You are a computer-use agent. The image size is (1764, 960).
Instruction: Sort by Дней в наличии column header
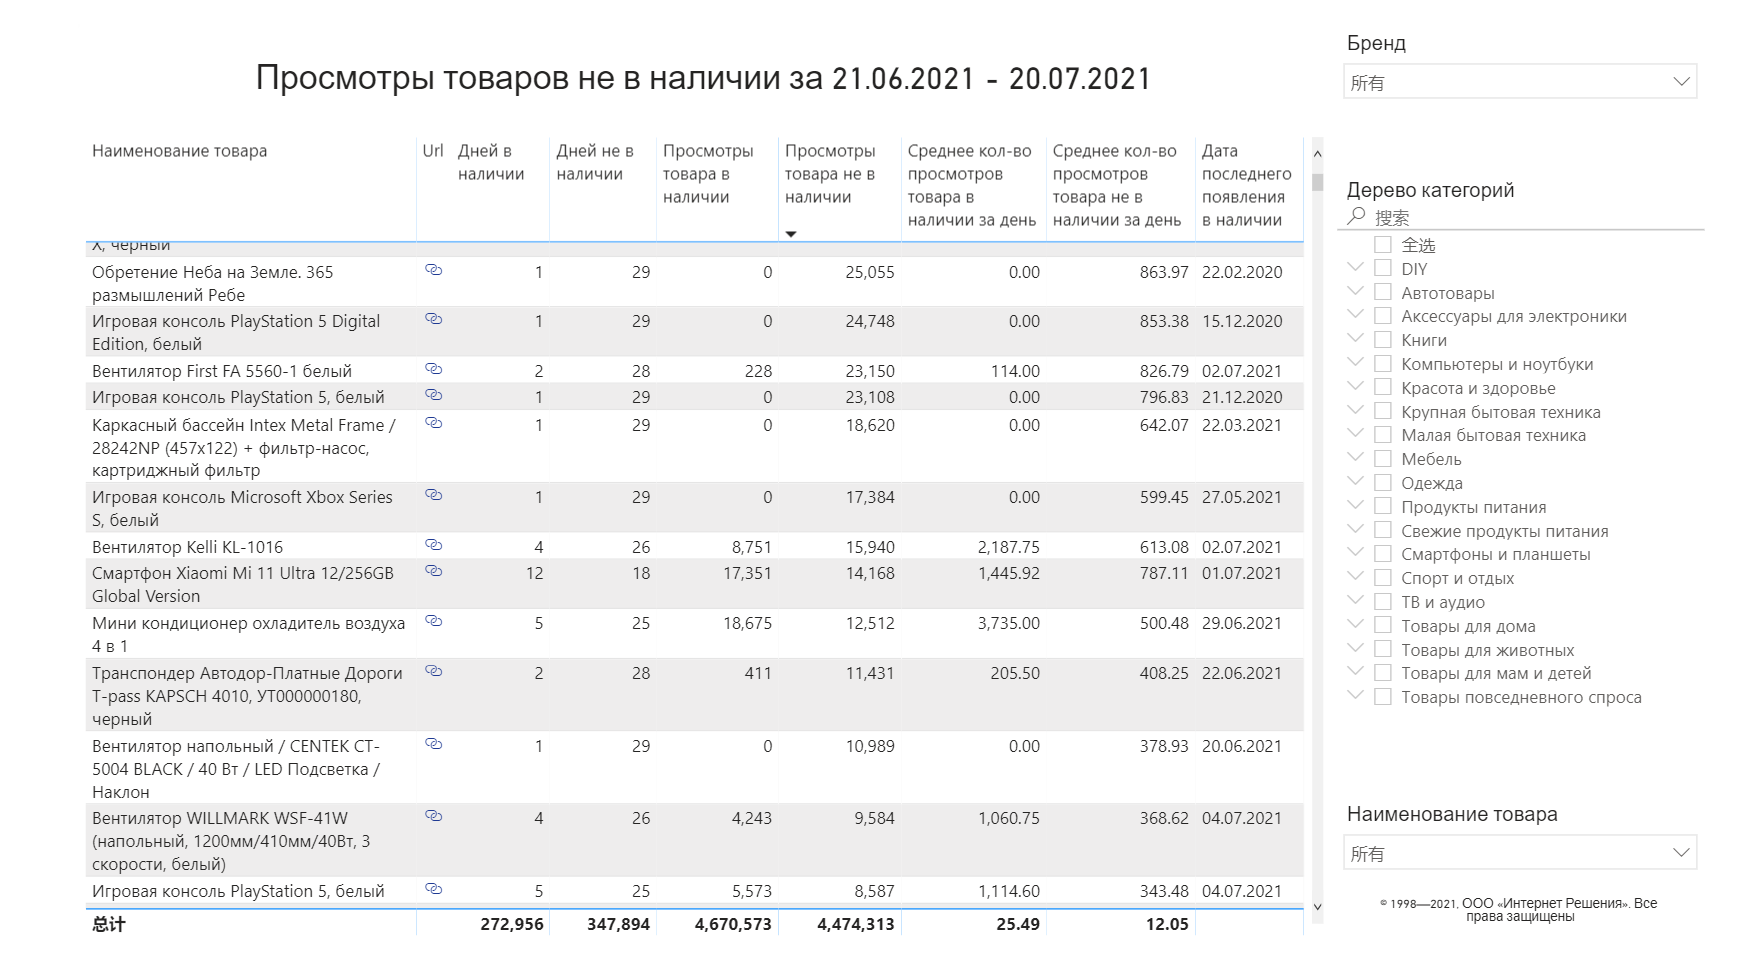491,162
